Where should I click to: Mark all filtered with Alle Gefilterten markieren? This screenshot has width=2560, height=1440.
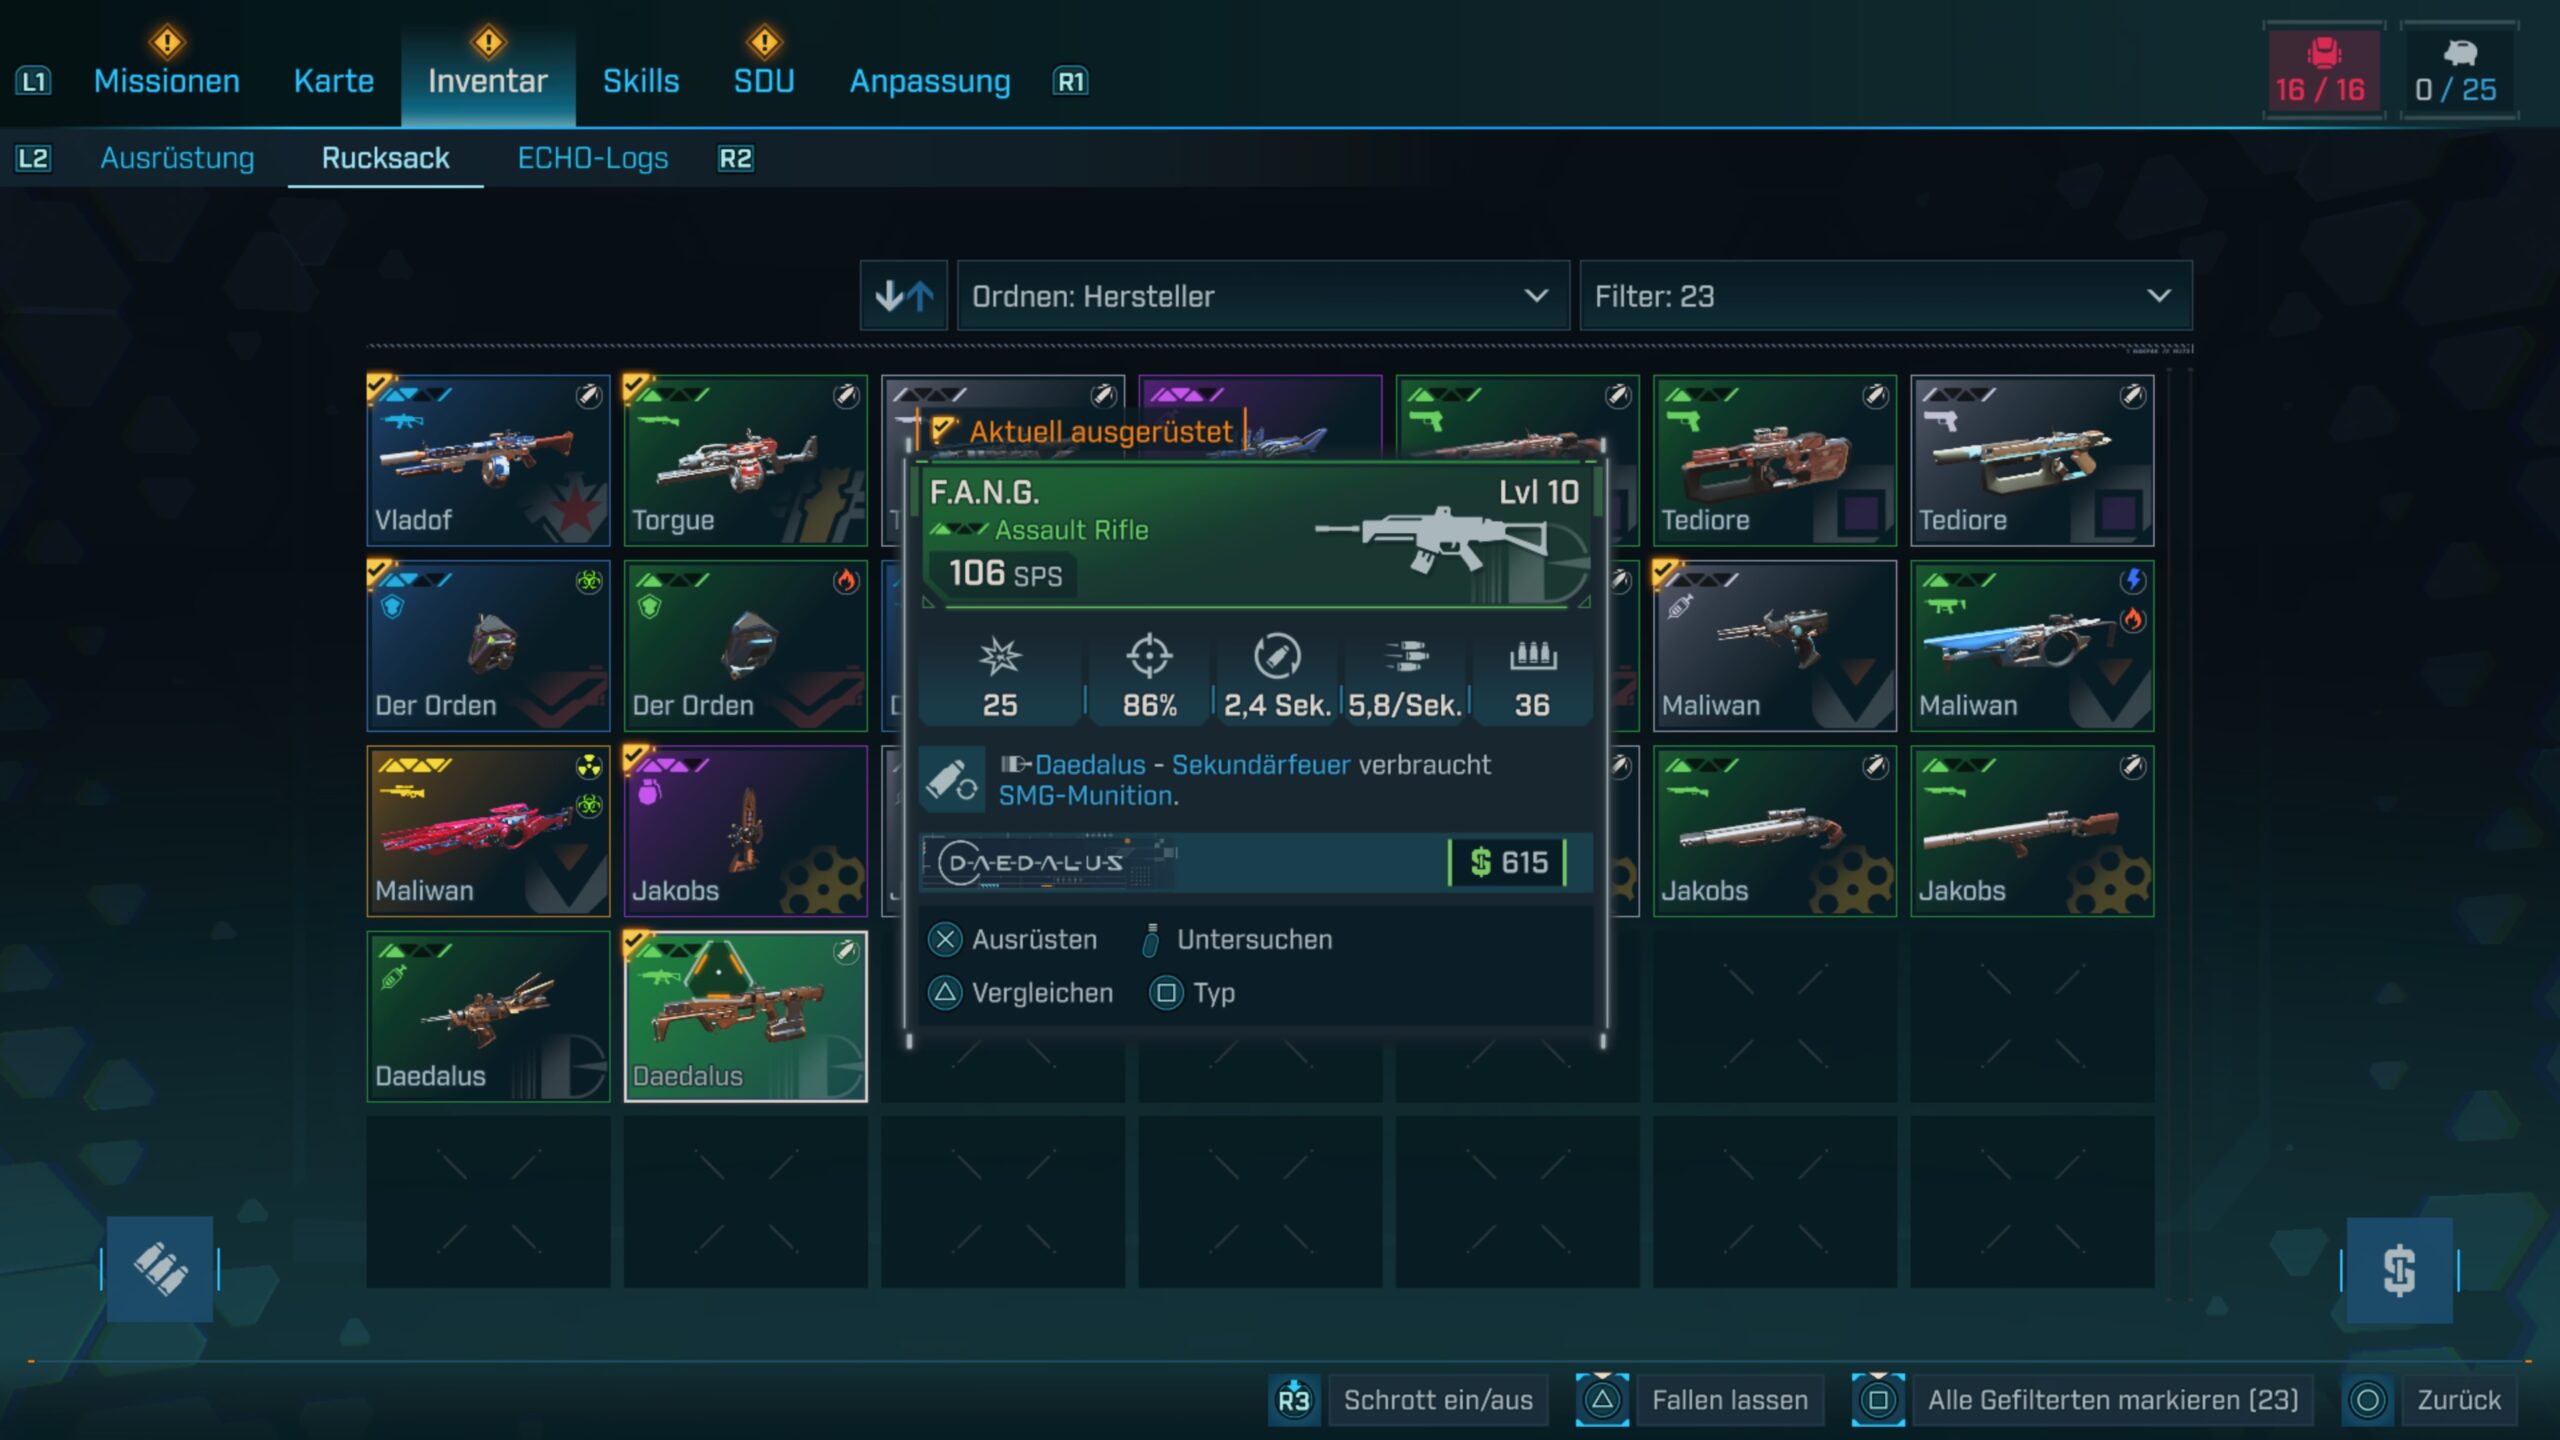tap(2112, 1400)
